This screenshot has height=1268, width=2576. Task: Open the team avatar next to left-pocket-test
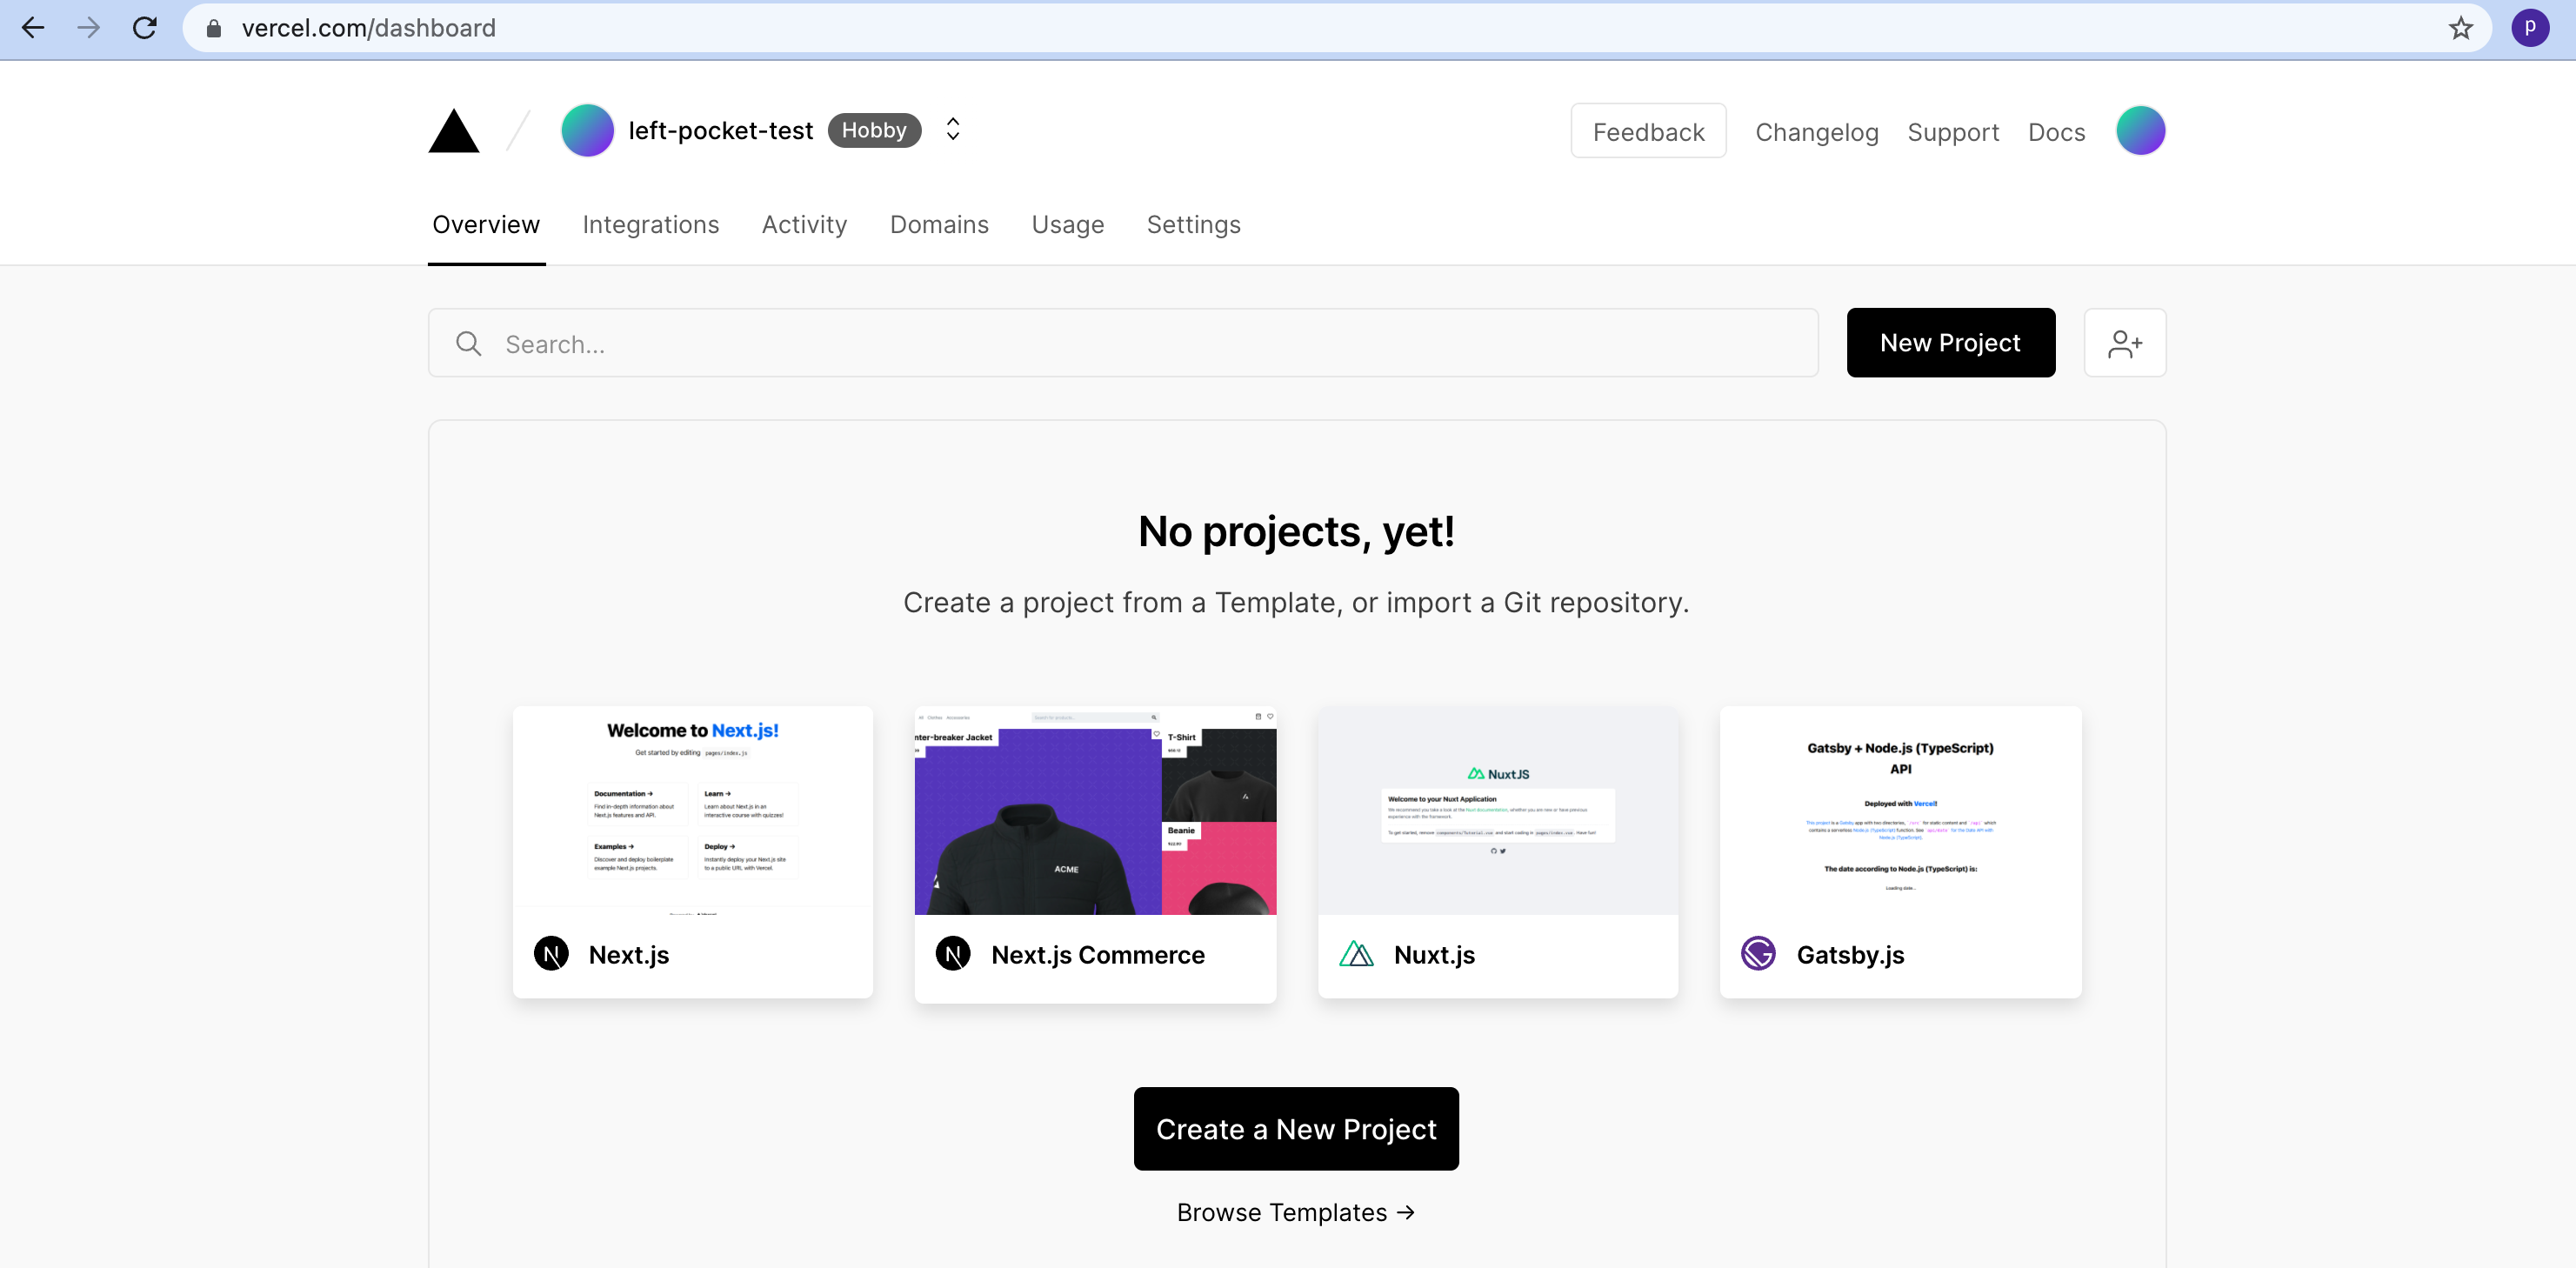coord(587,129)
